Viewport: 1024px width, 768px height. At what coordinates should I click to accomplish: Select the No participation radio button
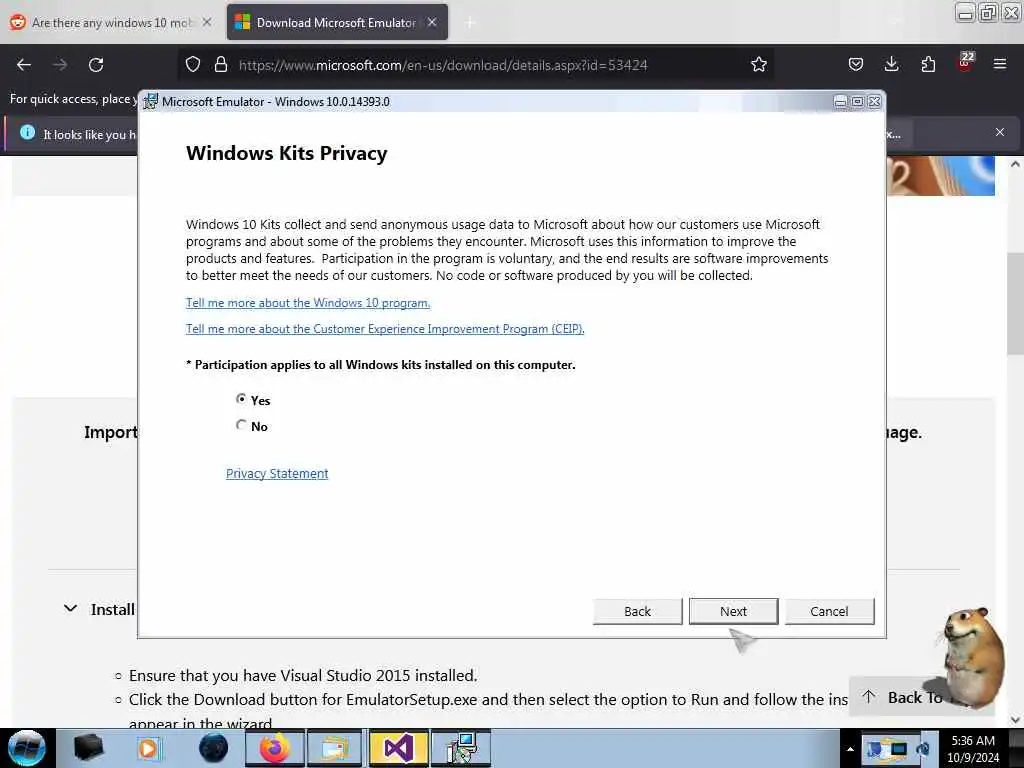pyautogui.click(x=242, y=425)
